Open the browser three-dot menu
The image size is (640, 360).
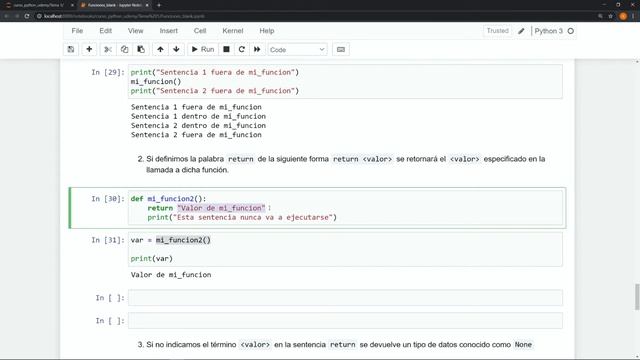(633, 16)
